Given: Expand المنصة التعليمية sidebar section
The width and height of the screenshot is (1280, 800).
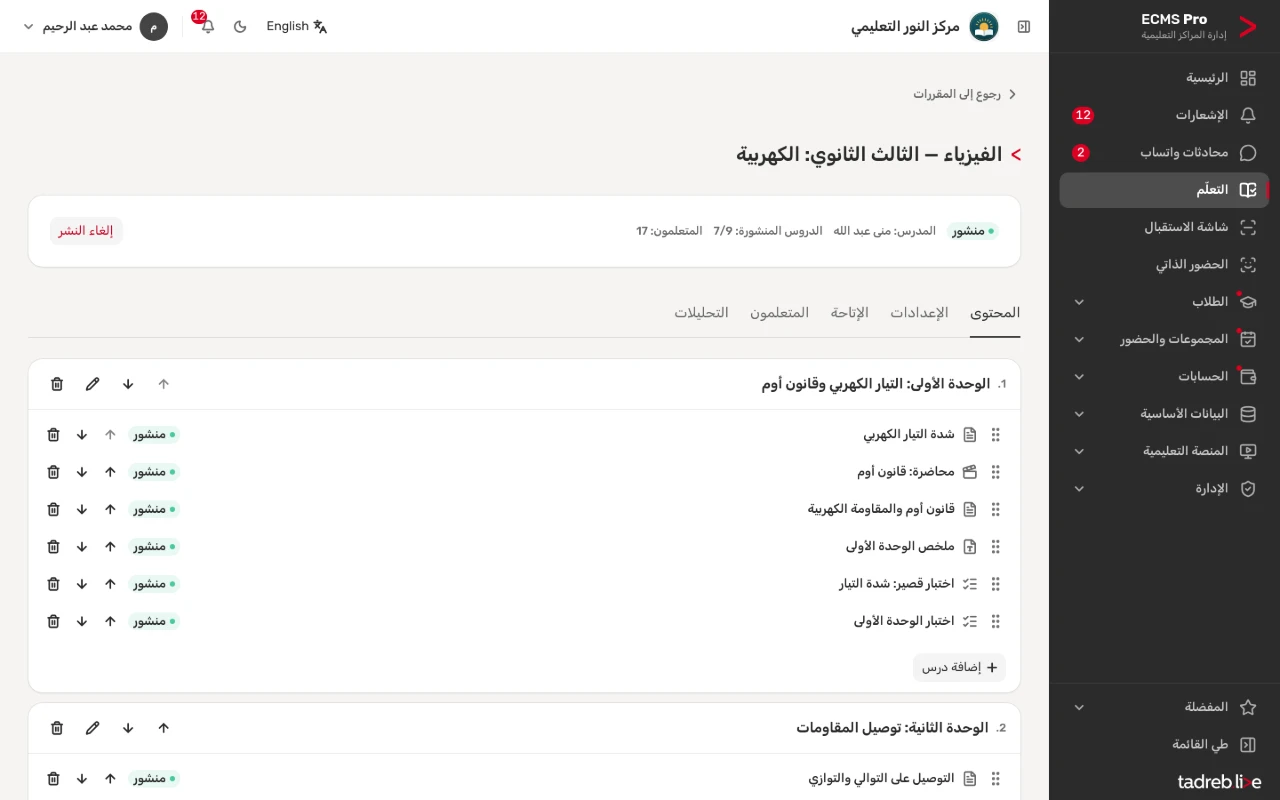Looking at the screenshot, I should point(1165,451).
